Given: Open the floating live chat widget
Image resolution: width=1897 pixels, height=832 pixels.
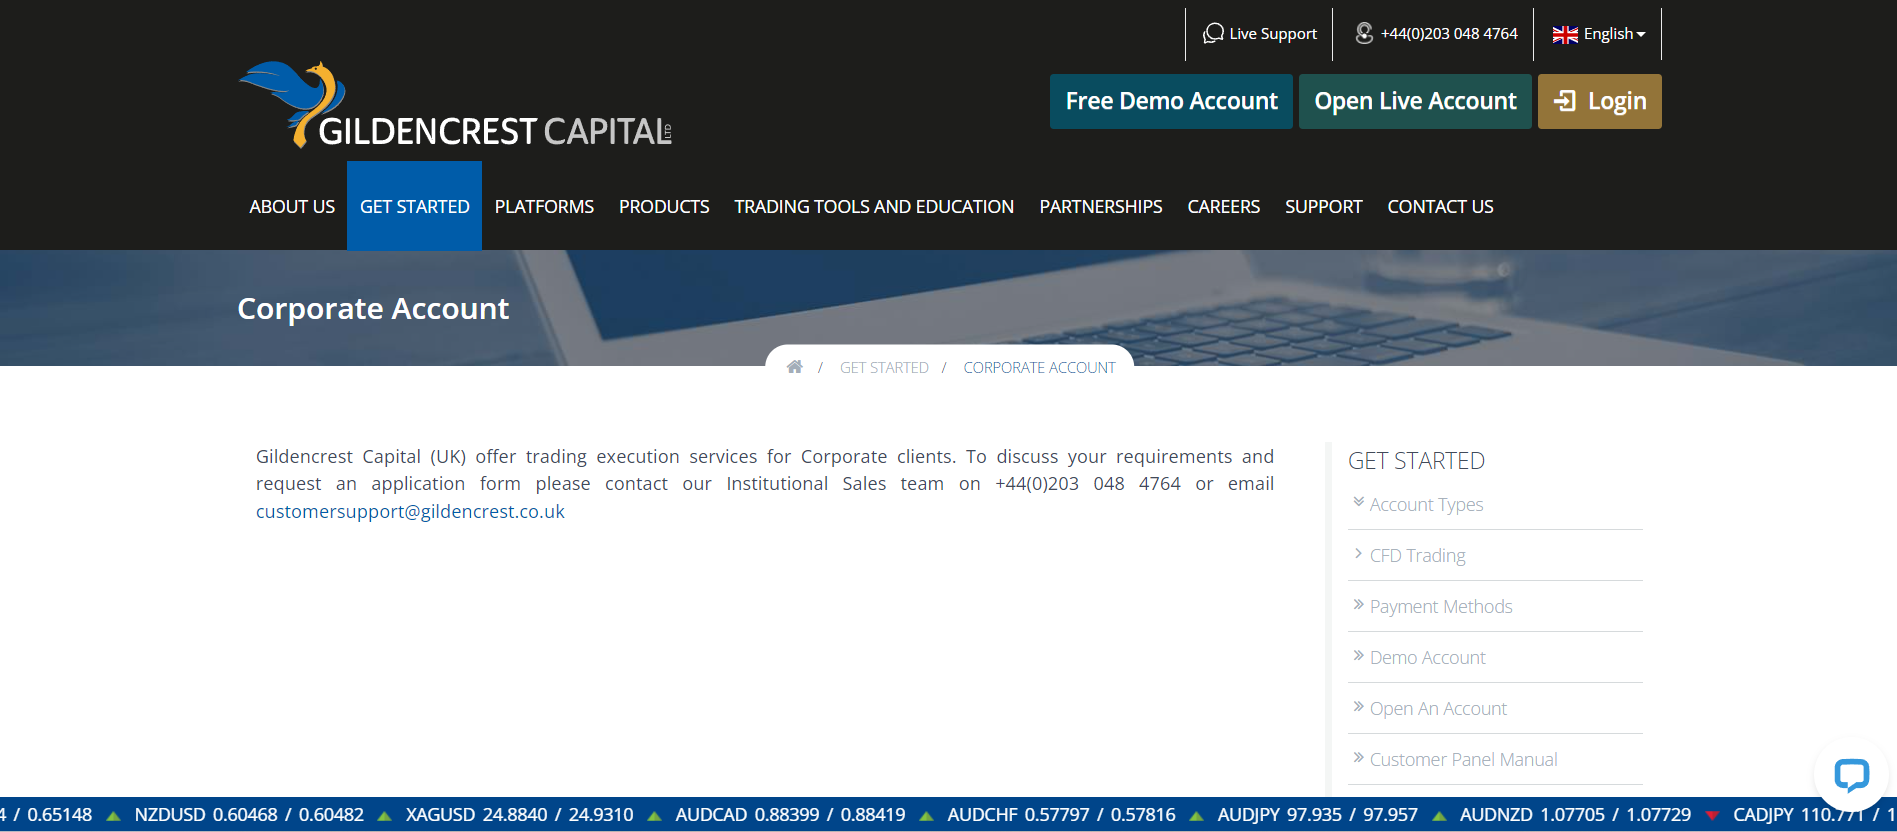Looking at the screenshot, I should tap(1851, 775).
